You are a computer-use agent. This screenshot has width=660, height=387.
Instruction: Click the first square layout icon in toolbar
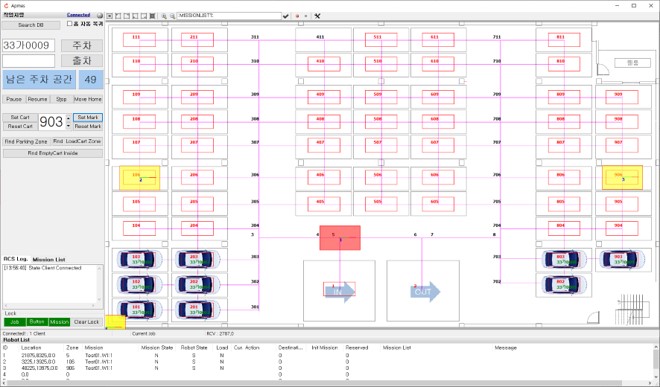(x=109, y=16)
